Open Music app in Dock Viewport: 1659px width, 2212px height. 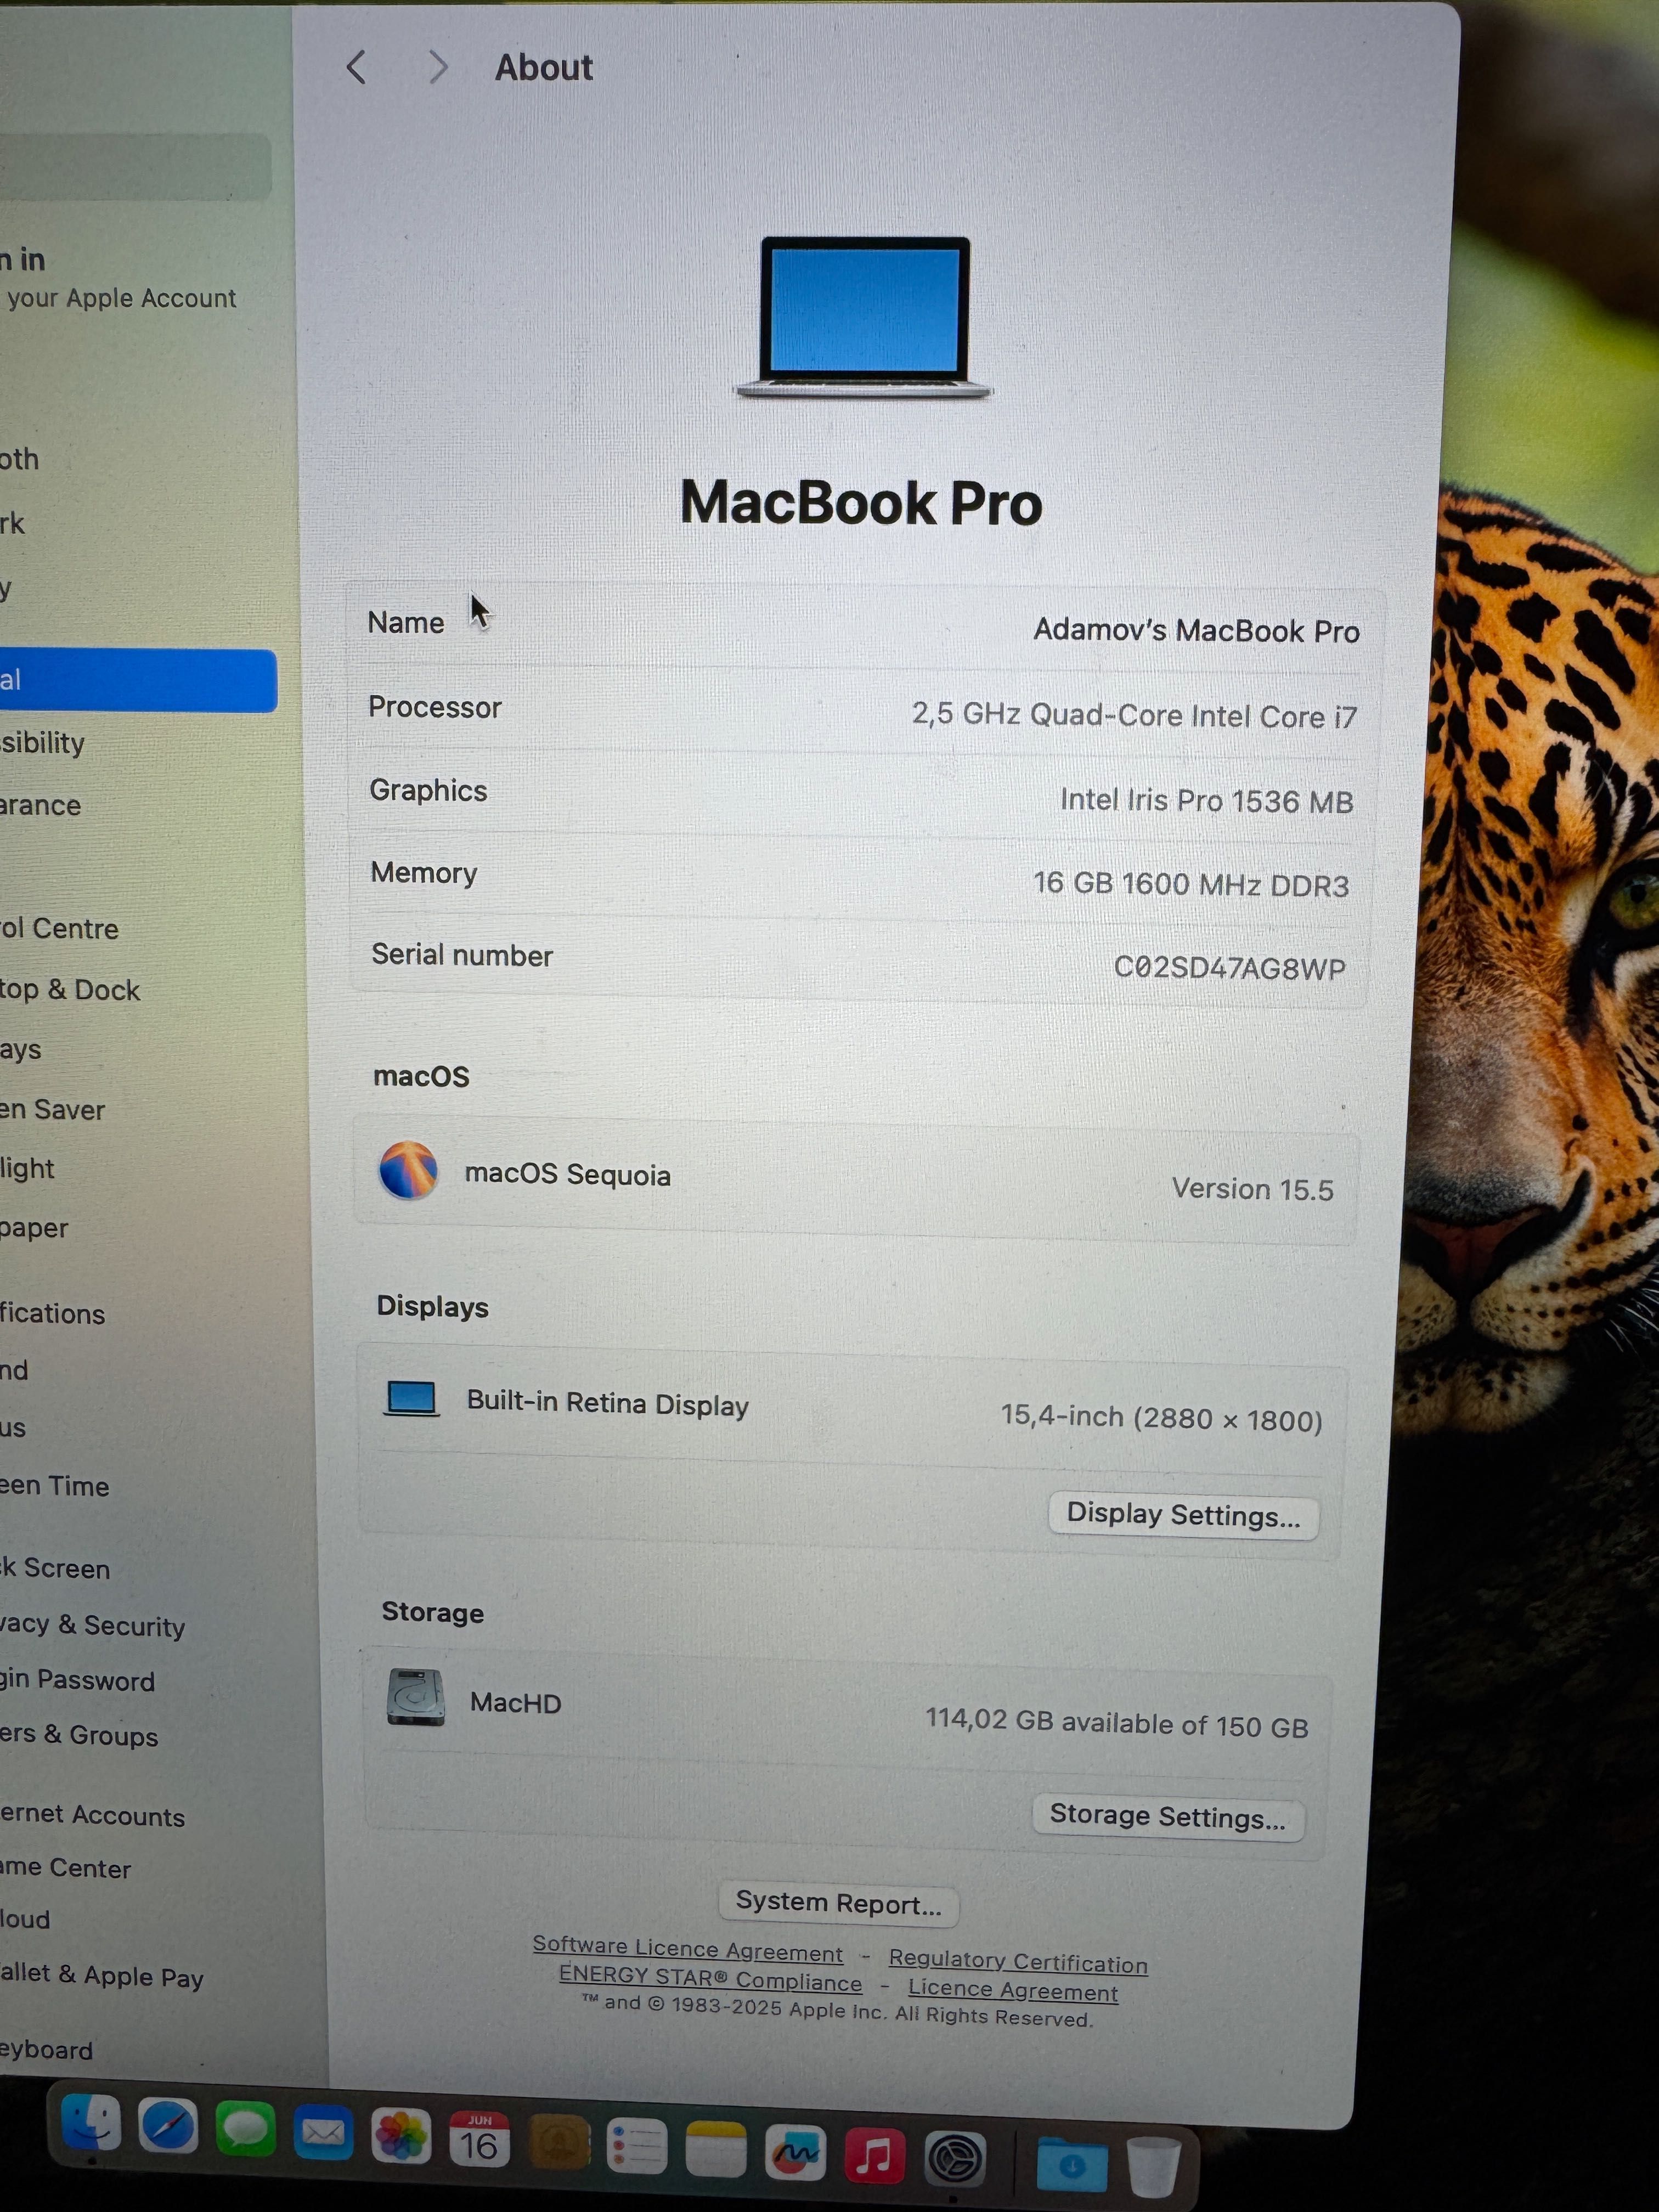point(874,2156)
